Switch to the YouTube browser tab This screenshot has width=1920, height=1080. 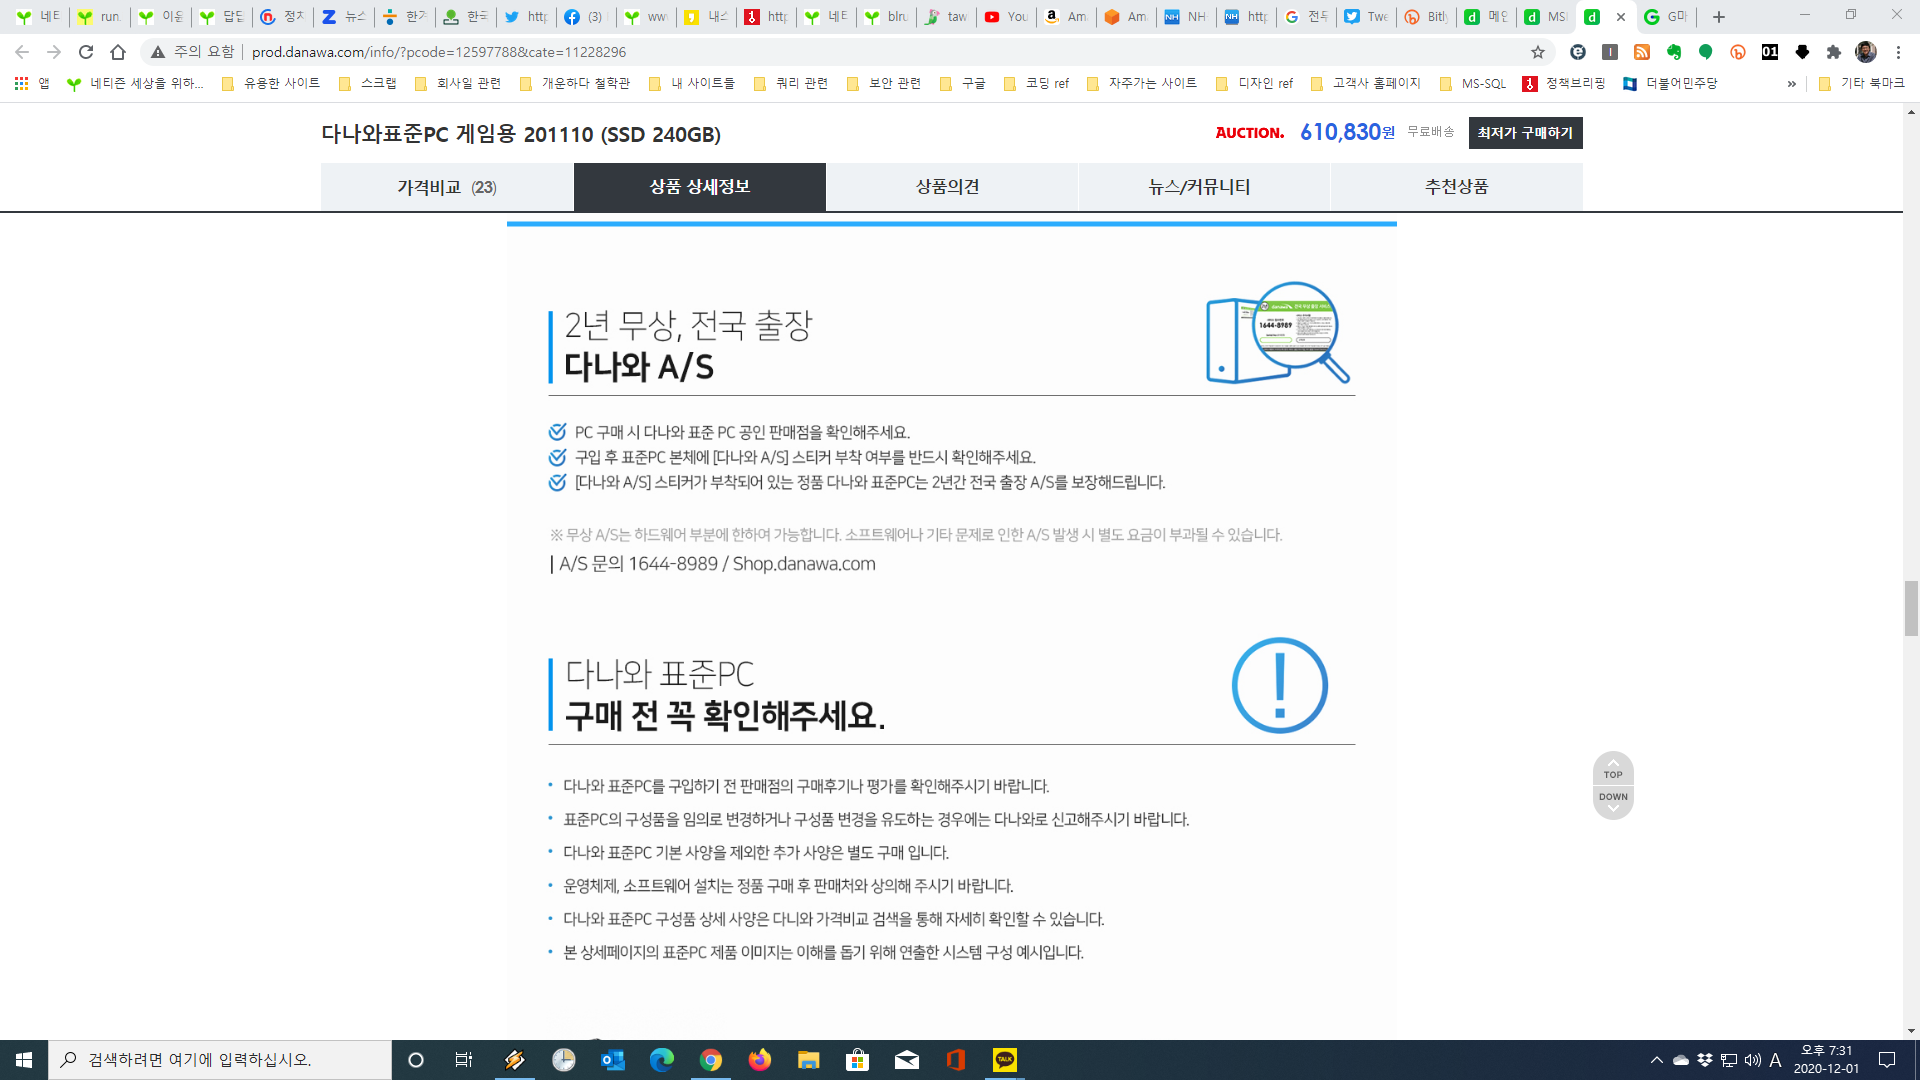[x=1006, y=17]
